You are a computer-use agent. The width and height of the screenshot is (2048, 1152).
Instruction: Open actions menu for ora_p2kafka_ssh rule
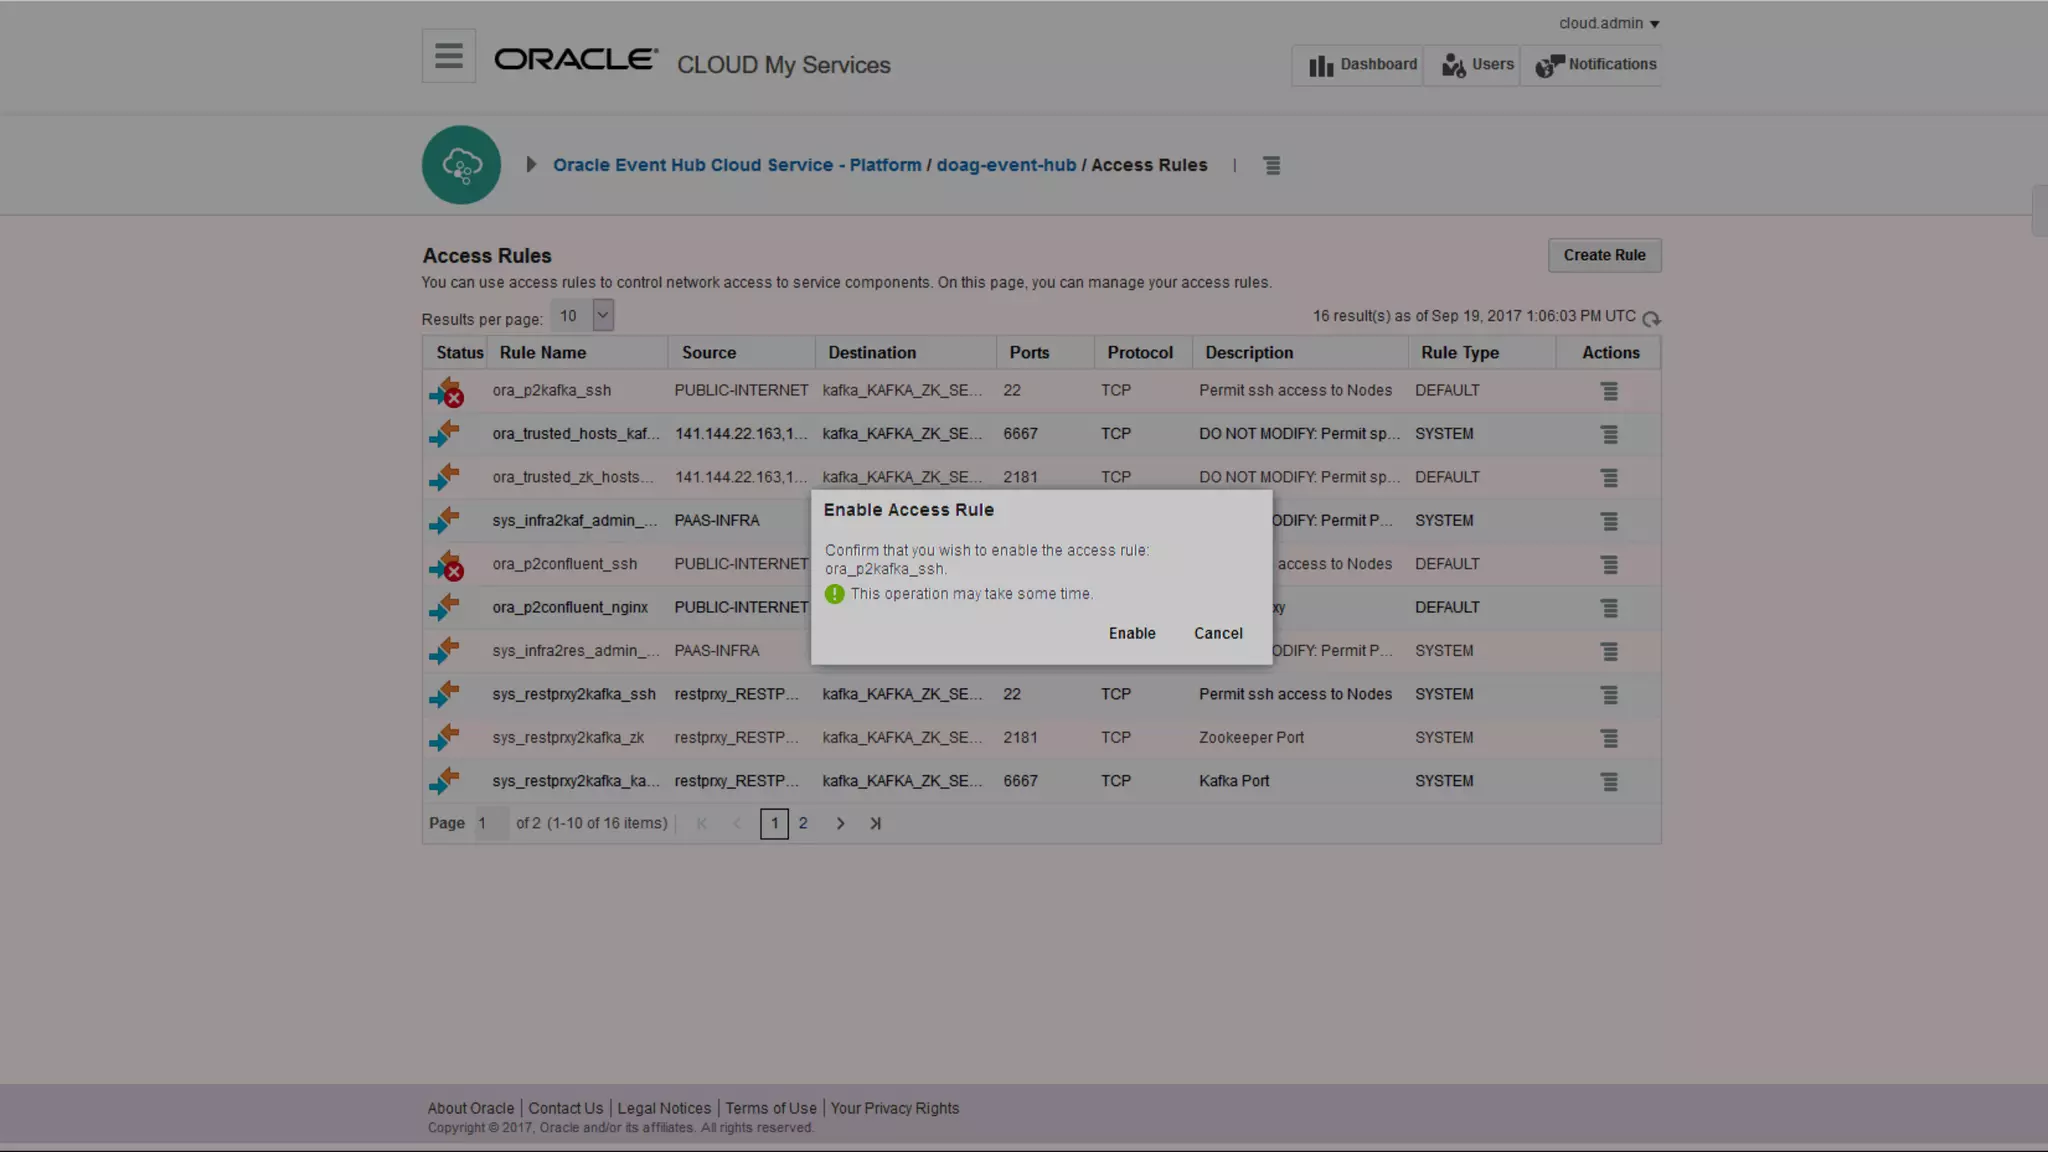click(x=1609, y=391)
